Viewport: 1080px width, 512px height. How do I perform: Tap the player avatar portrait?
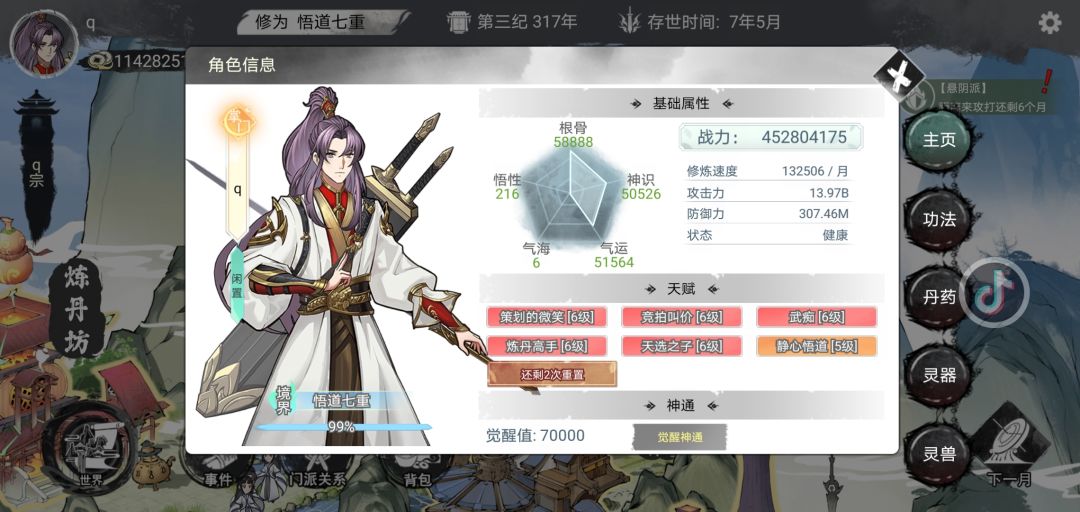pos(43,43)
